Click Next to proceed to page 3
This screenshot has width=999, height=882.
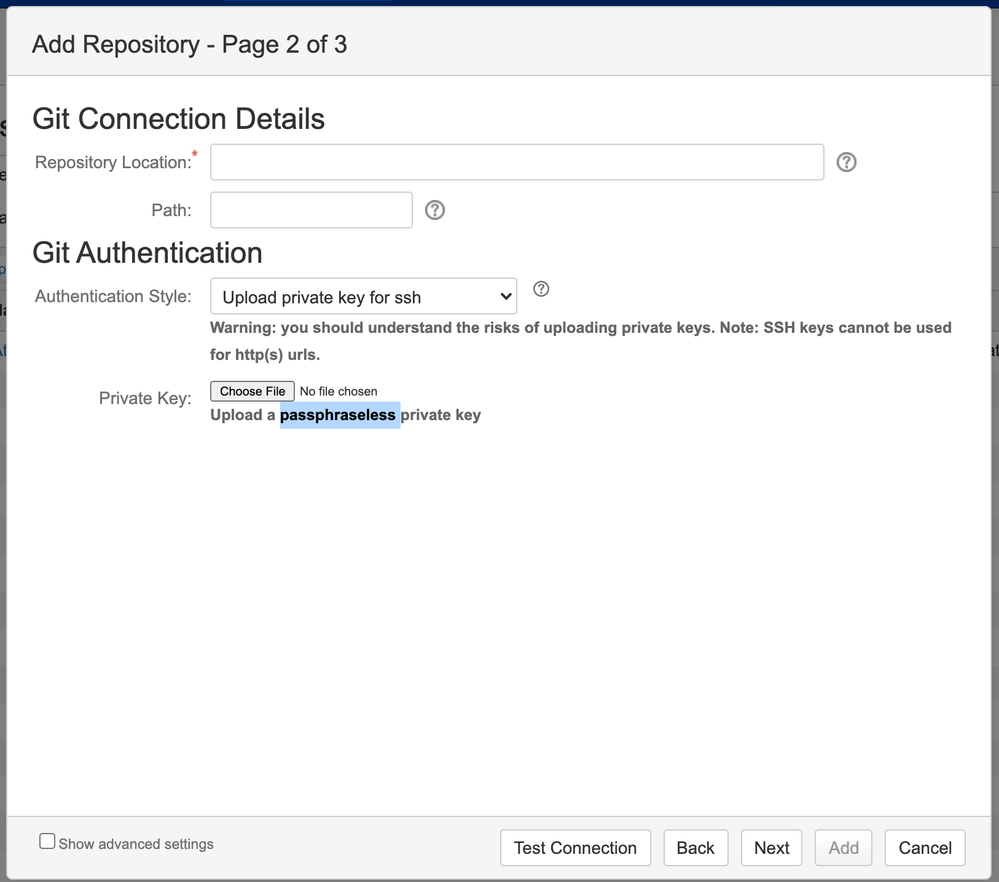[x=772, y=848]
